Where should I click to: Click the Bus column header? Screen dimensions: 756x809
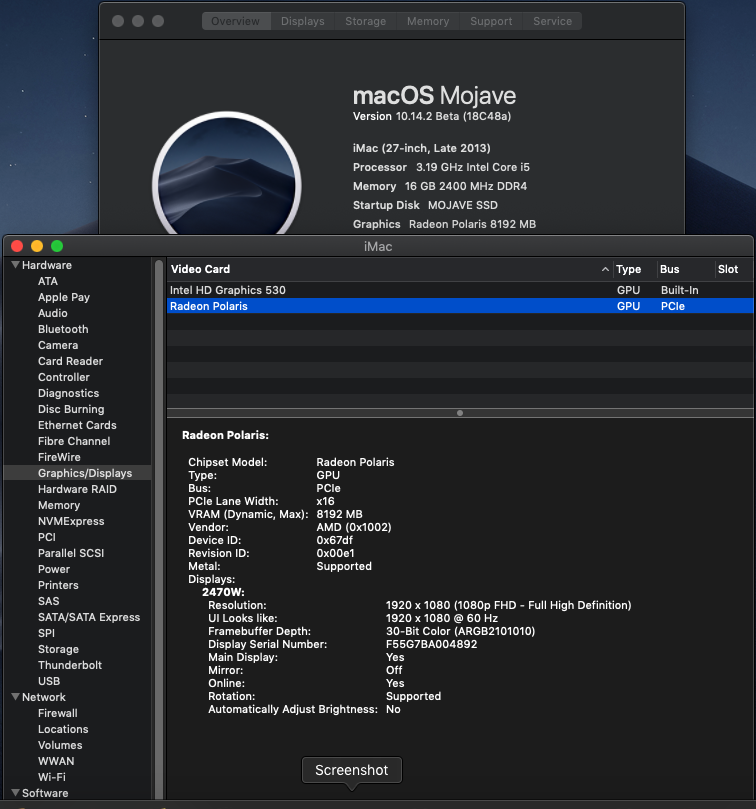pyautogui.click(x=670, y=269)
